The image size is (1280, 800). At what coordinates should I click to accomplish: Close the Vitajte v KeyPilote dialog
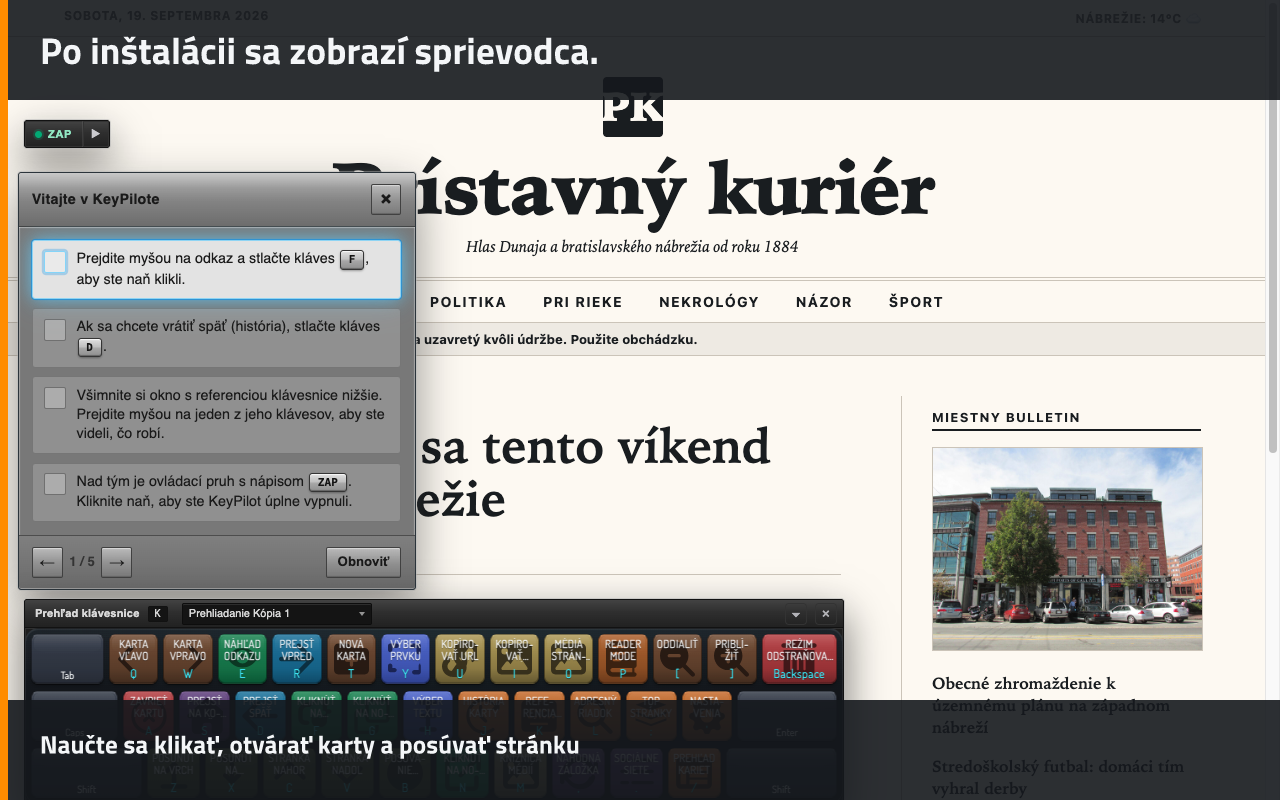(386, 199)
